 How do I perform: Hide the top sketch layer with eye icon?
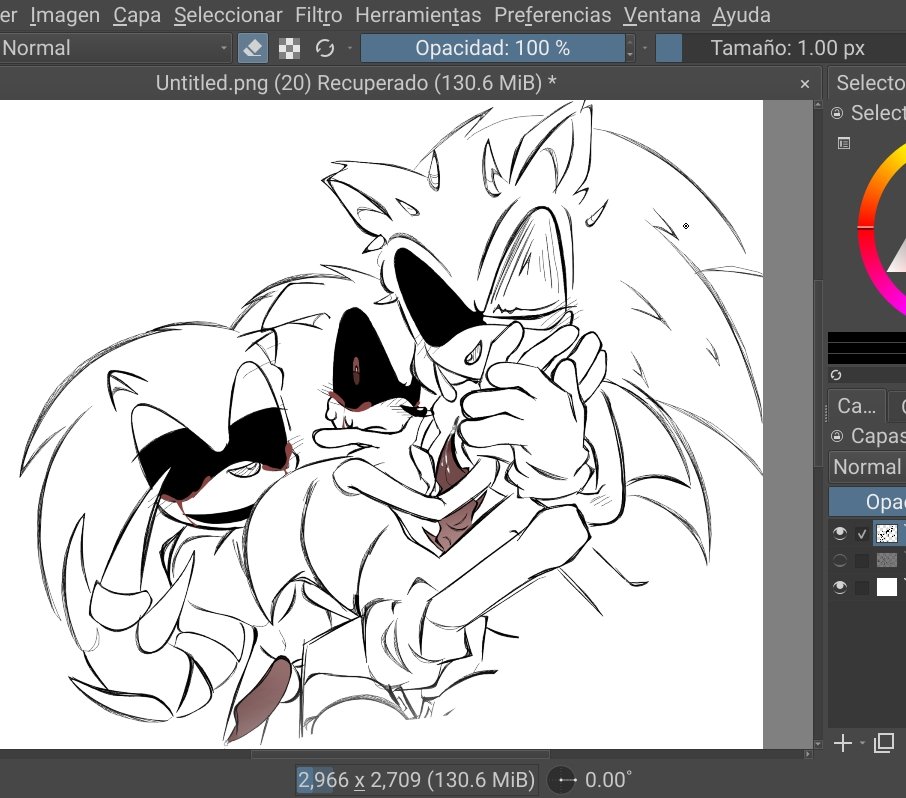pos(840,533)
